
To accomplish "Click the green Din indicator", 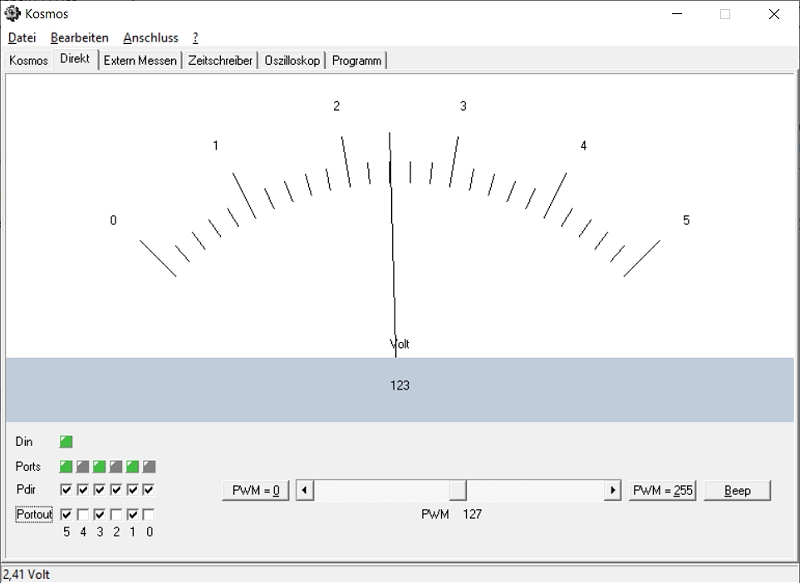I will (x=66, y=442).
